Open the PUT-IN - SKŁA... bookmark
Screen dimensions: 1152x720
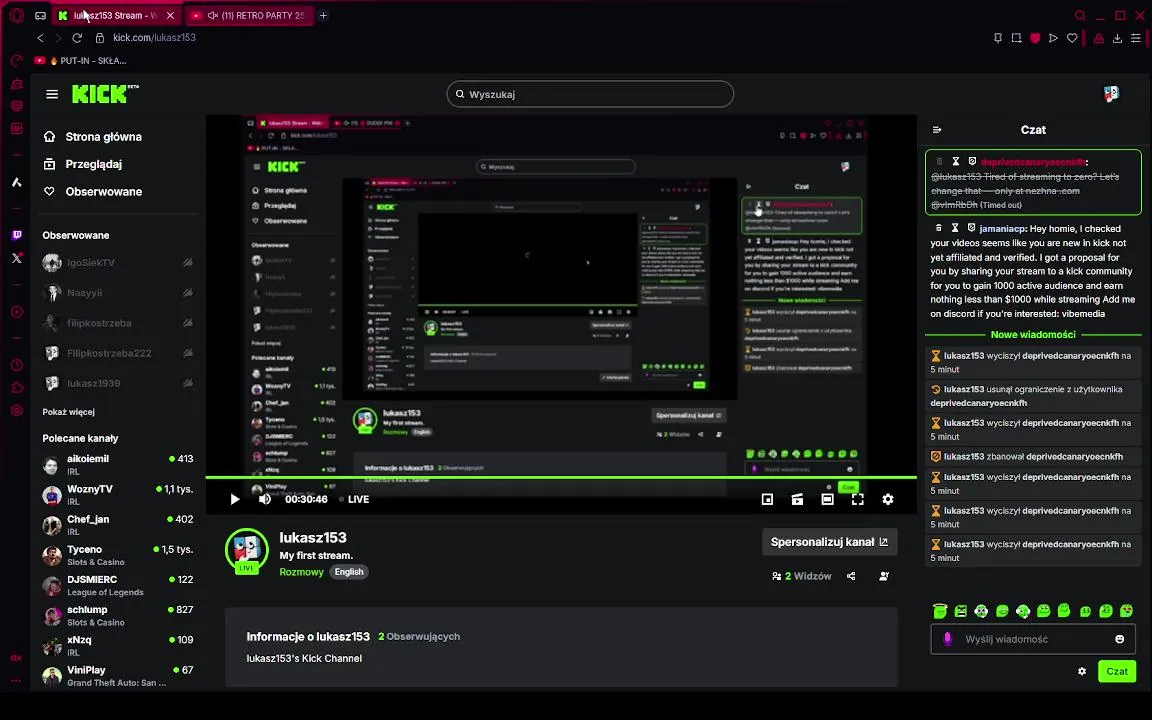click(x=81, y=61)
